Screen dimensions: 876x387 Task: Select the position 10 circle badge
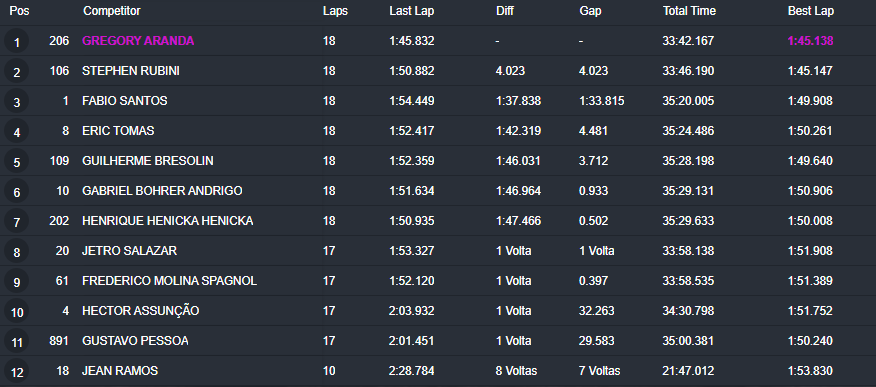[17, 312]
